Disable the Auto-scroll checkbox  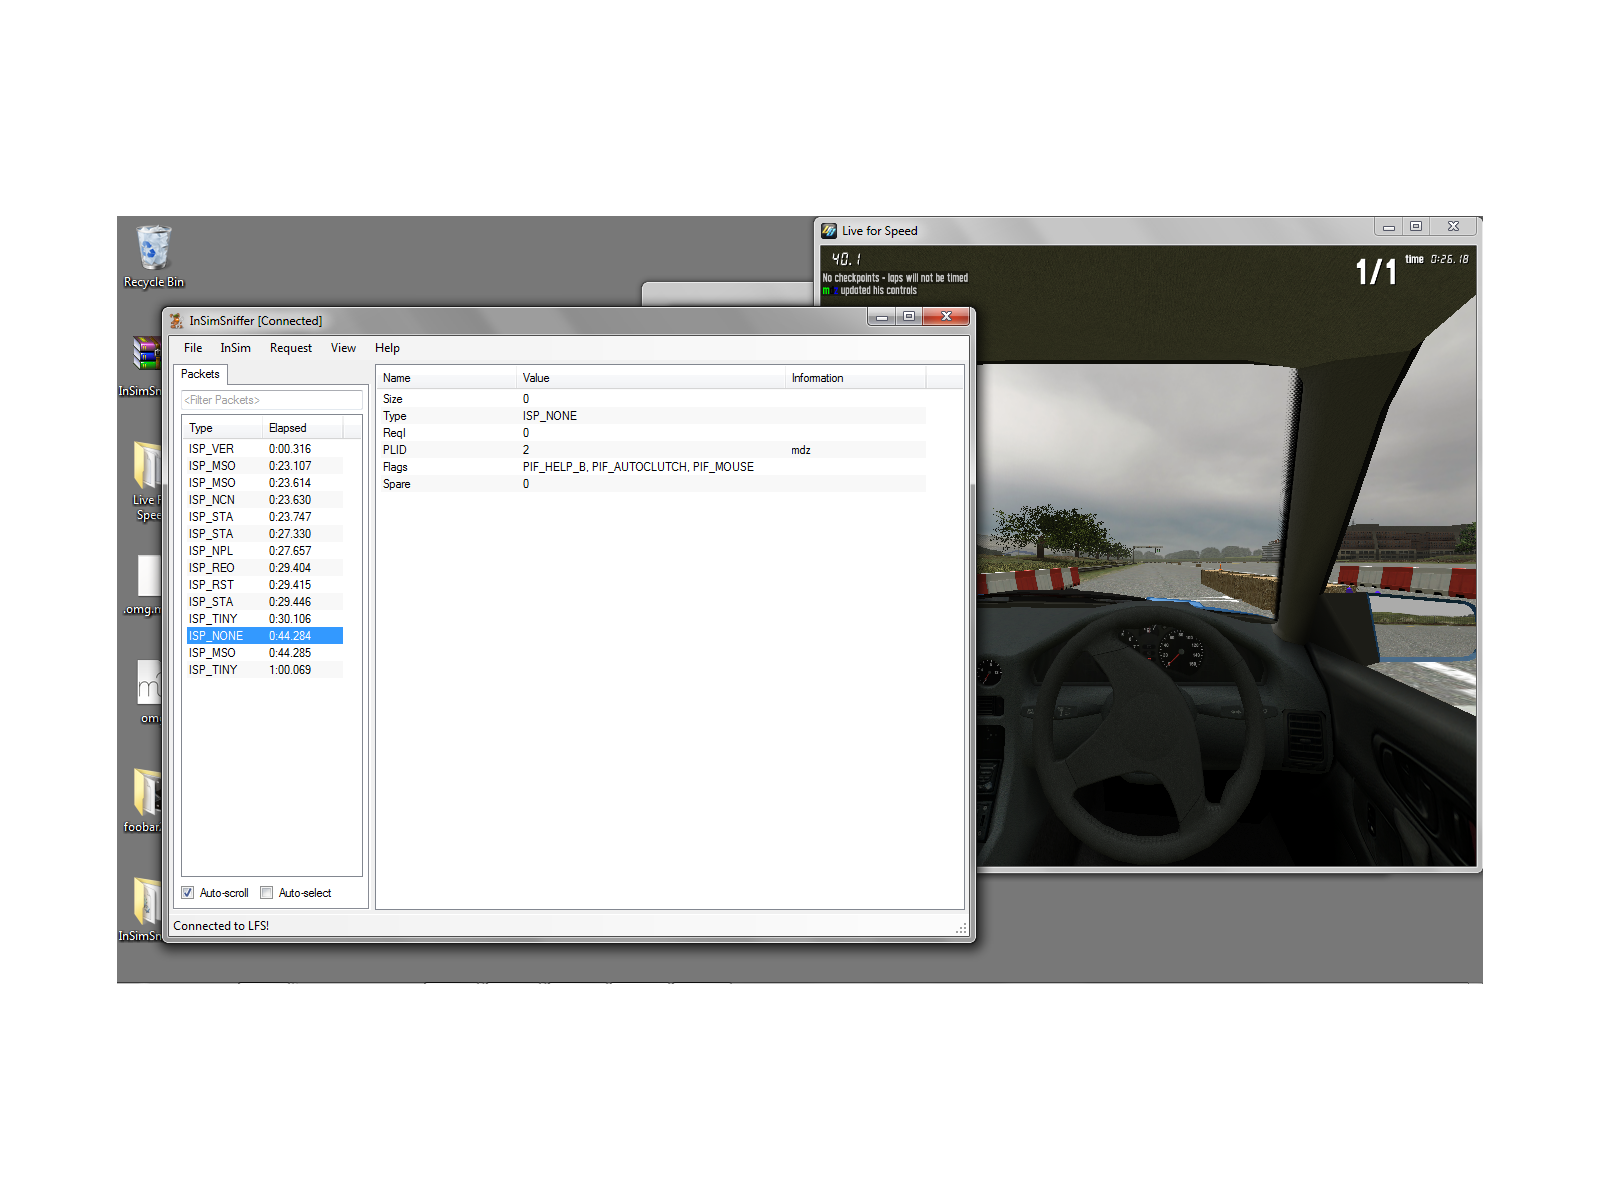coord(188,893)
